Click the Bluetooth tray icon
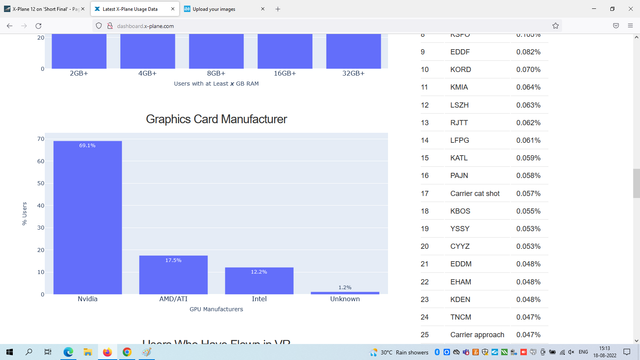The width and height of the screenshot is (640, 360). (x=437, y=352)
